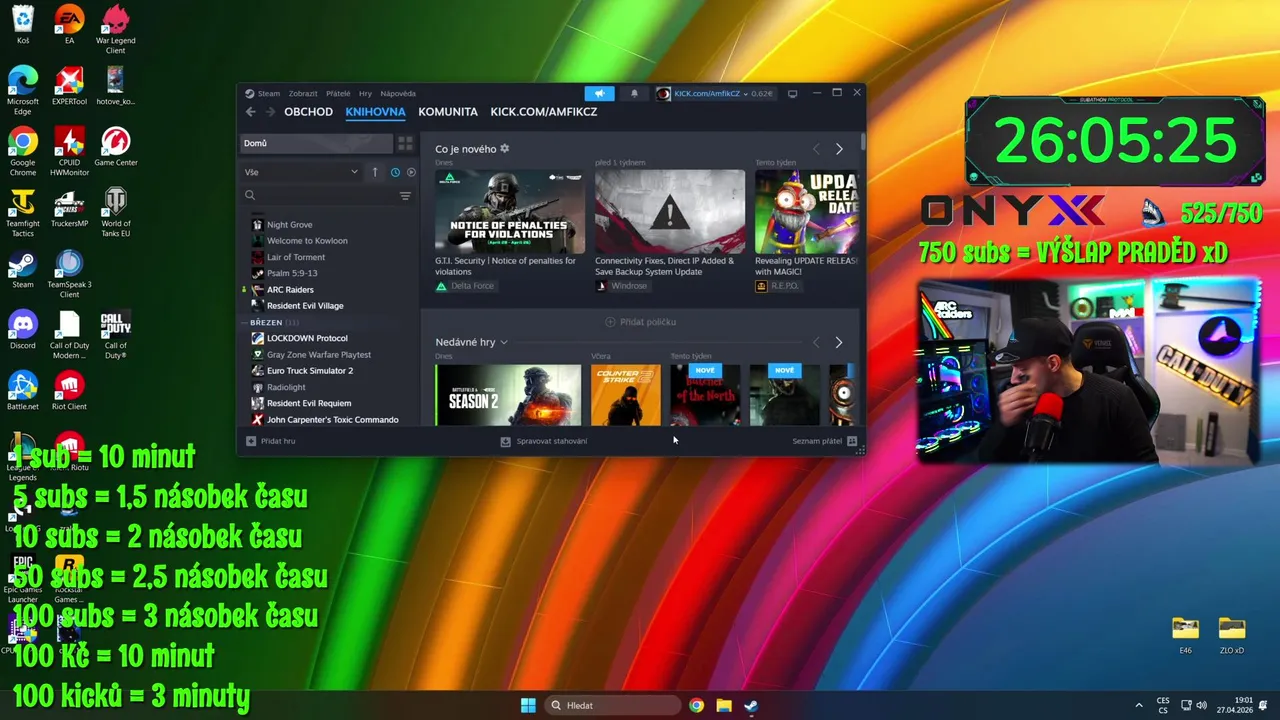1280x720 pixels.
Task: Open Notice of Penalties news thumbnail
Action: tap(510, 211)
